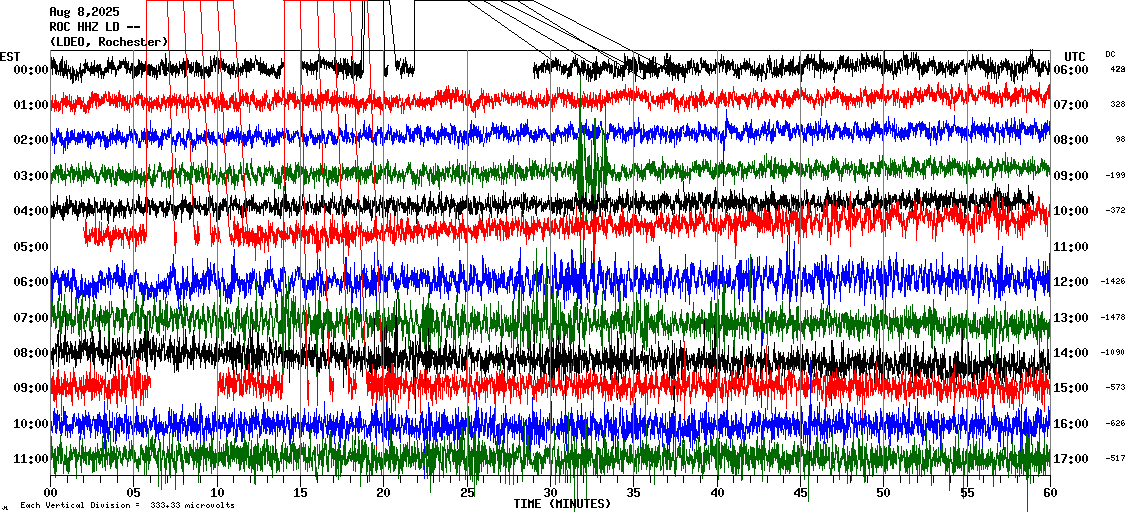Click the 11:00 EST row label
1130x519 pixels.
31,459
